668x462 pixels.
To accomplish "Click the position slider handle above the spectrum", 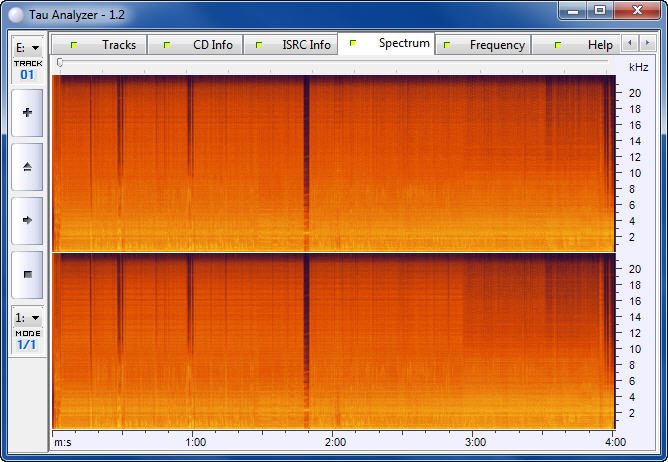I will click(60, 63).
